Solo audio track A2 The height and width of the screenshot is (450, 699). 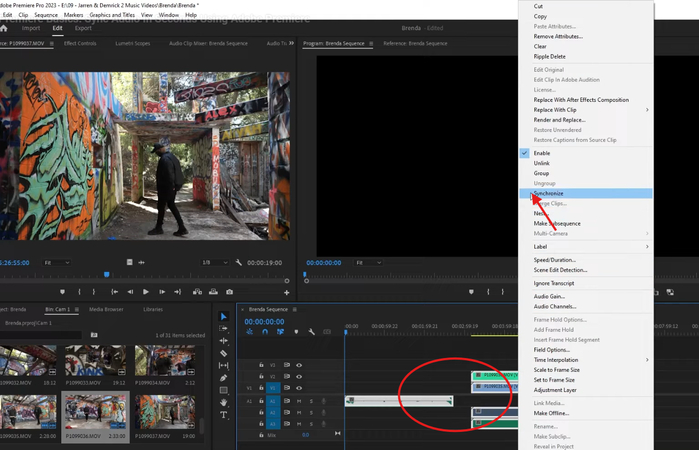311,413
